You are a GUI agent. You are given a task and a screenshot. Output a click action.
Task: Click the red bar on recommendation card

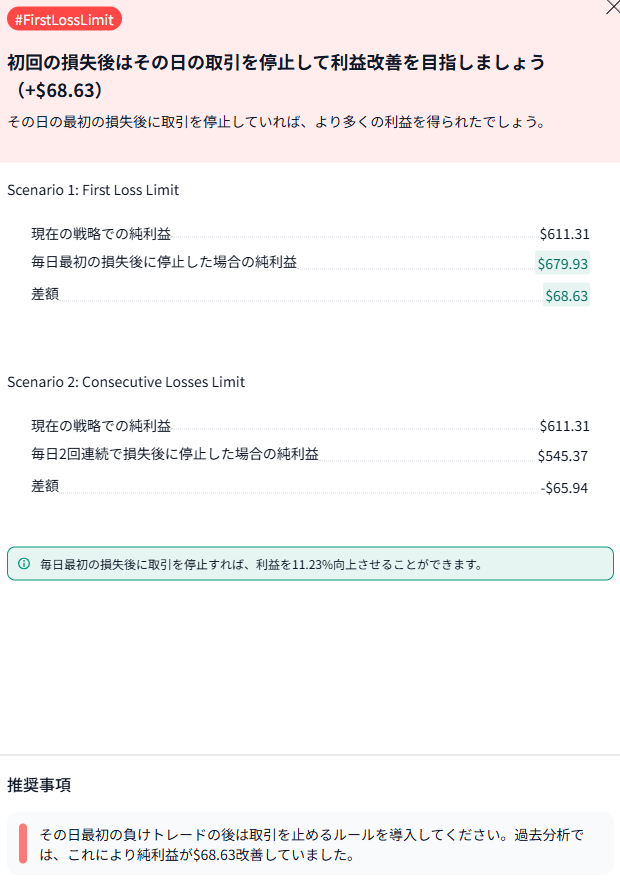(x=23, y=845)
